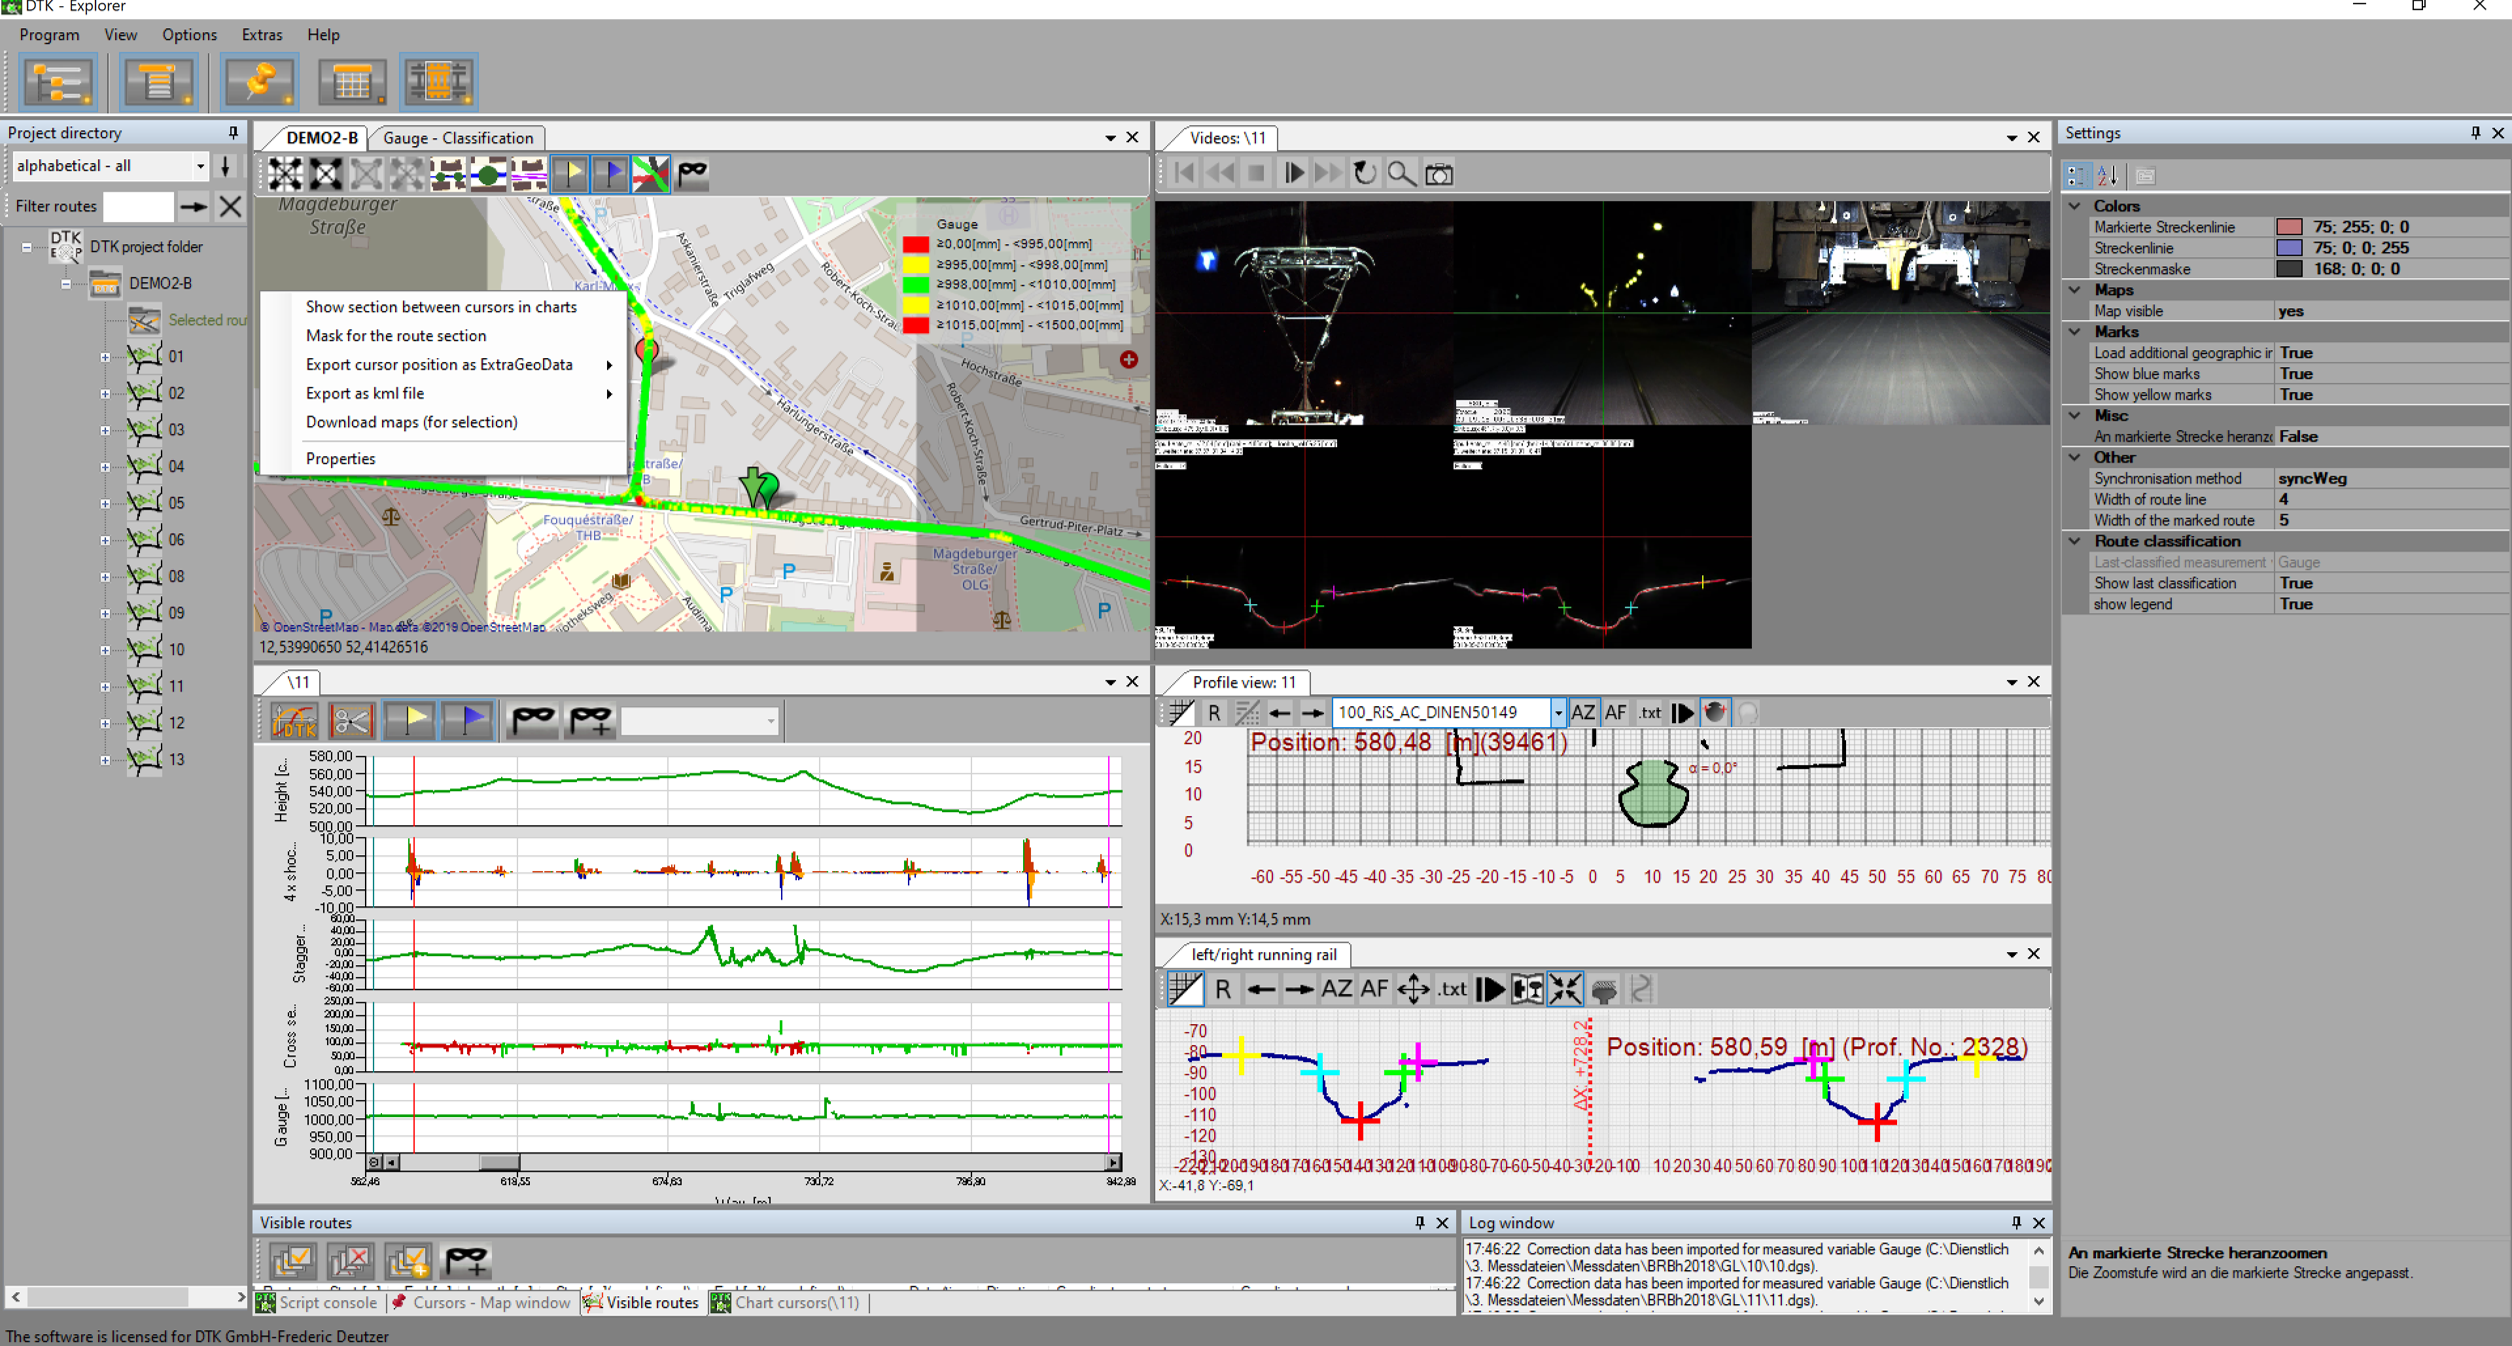Open the alphabetical - all dropdown
This screenshot has width=2512, height=1346.
click(200, 166)
